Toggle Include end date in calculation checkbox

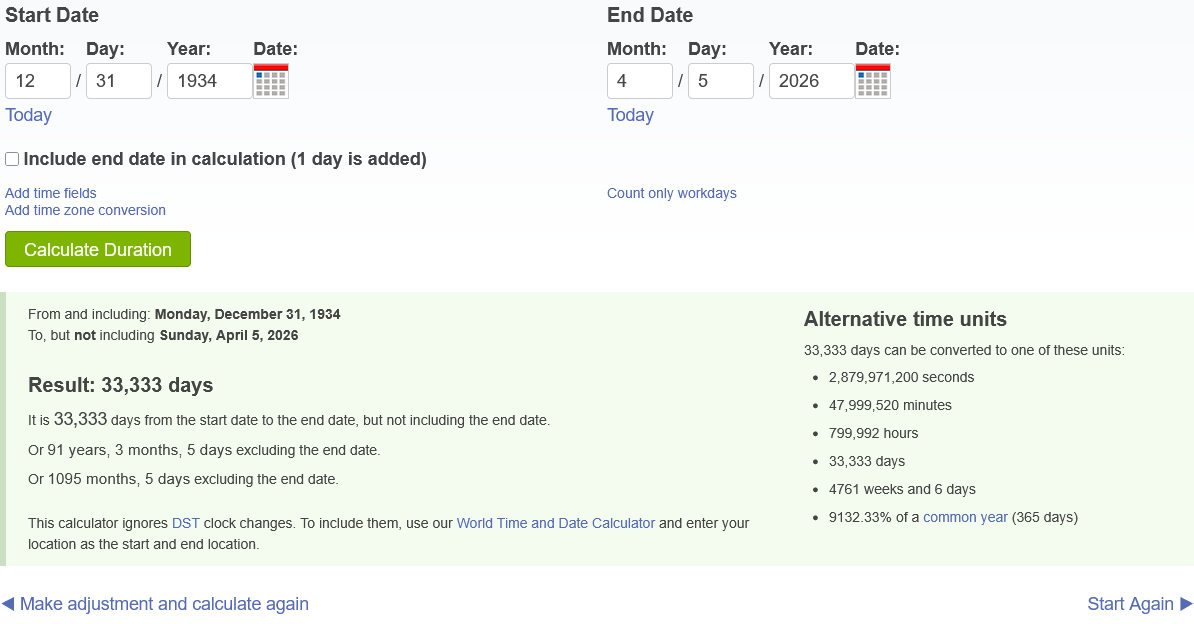(12, 159)
